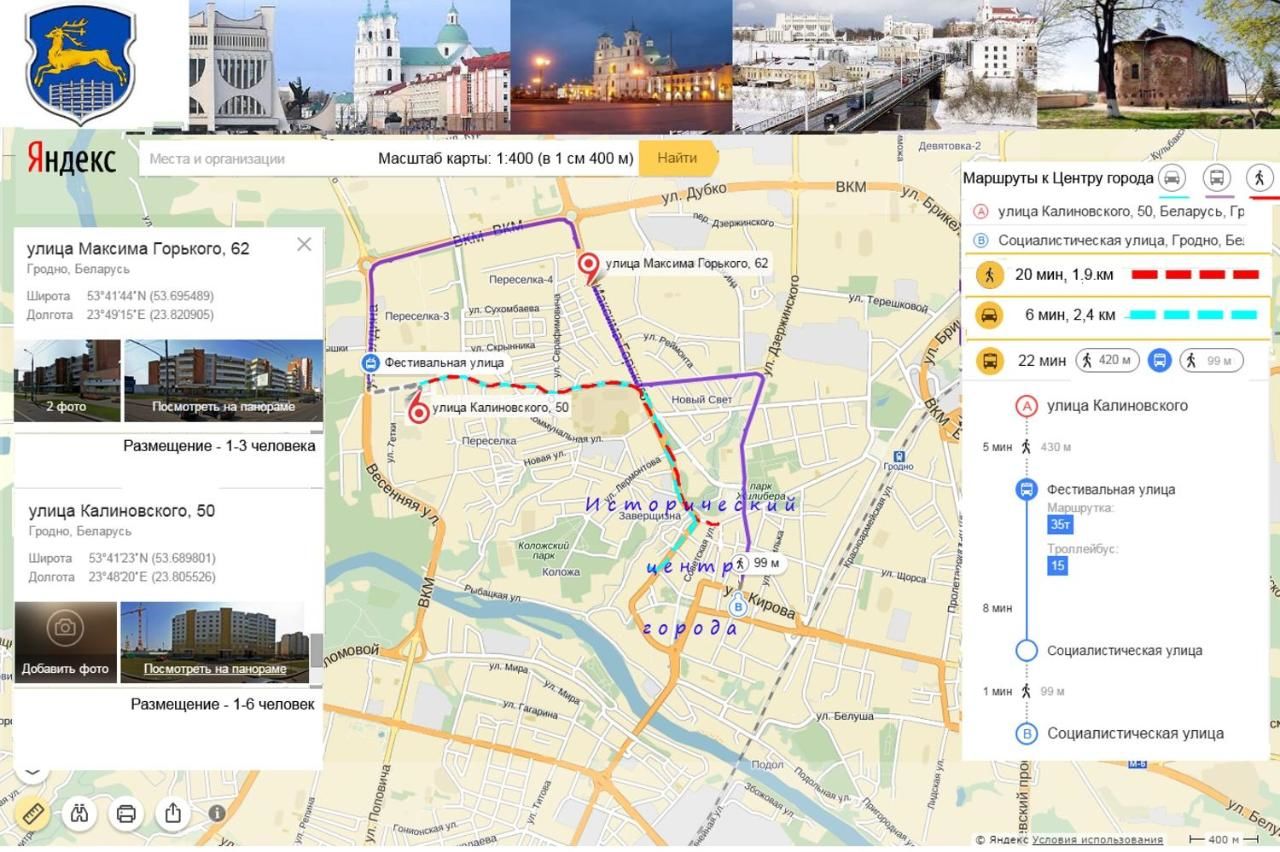Switch to public transport route mode

click(x=1216, y=179)
